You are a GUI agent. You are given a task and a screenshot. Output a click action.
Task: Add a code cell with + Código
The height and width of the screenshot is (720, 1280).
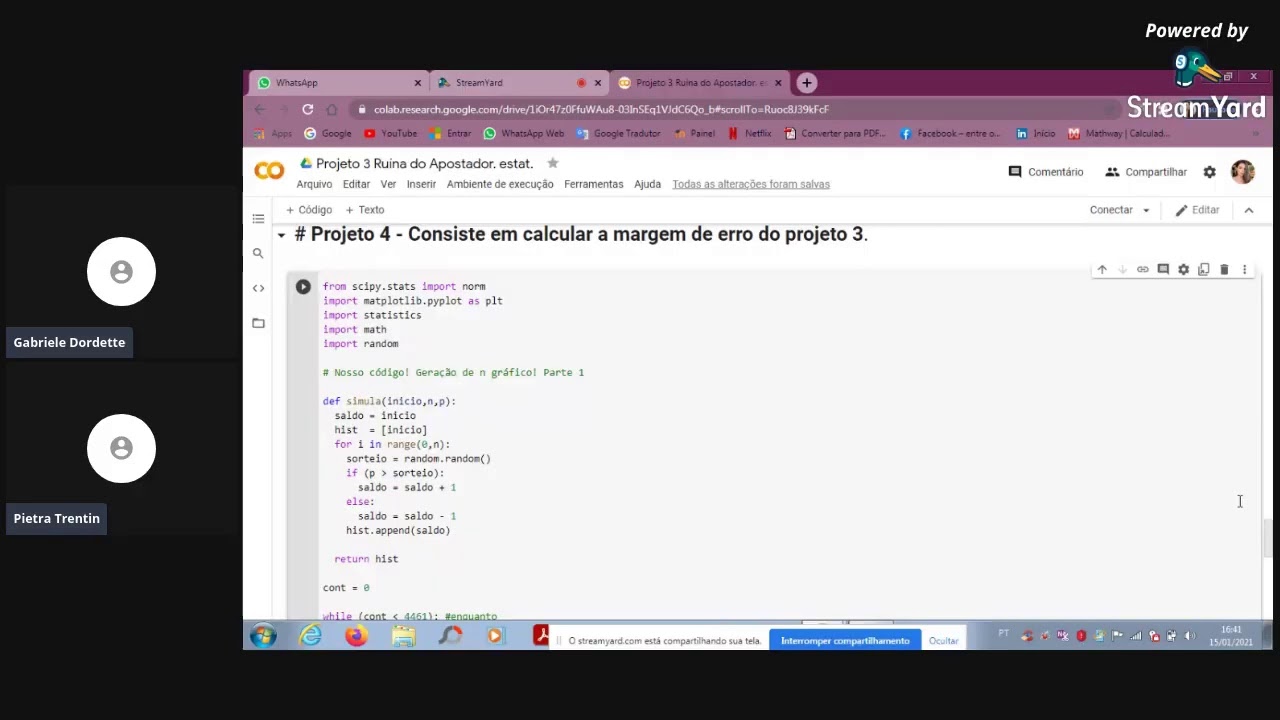tap(309, 210)
